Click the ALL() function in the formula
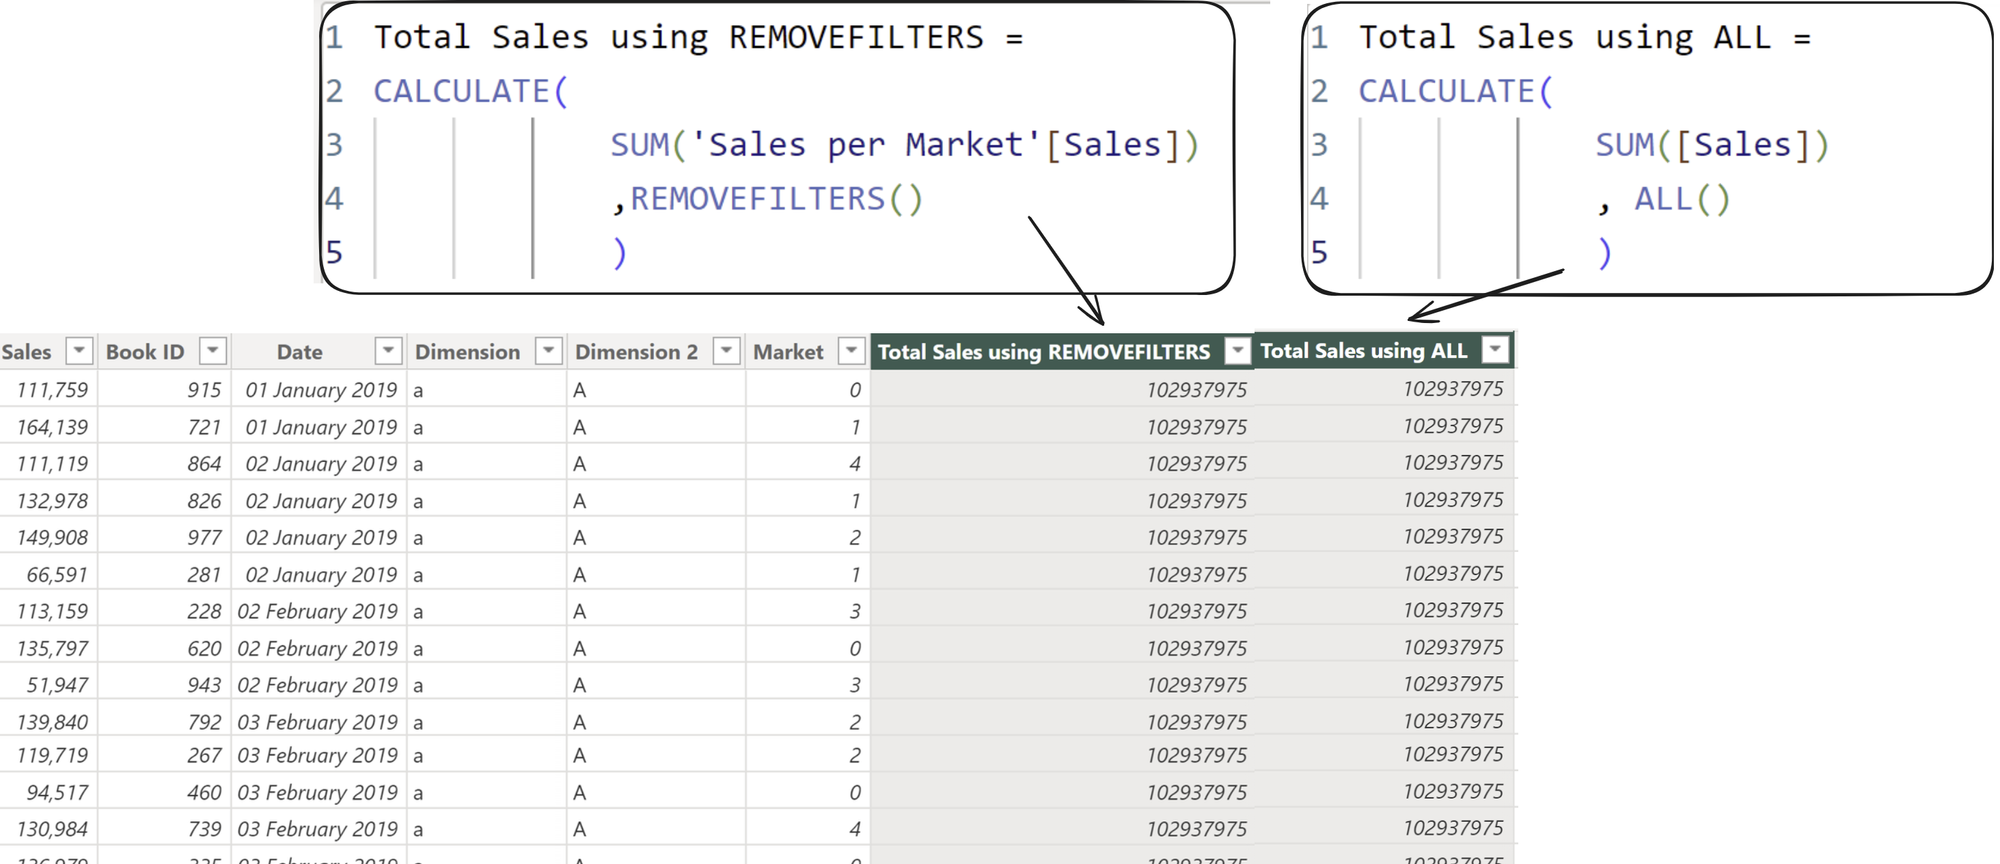This screenshot has width=2000, height=864. pyautogui.click(x=1681, y=199)
